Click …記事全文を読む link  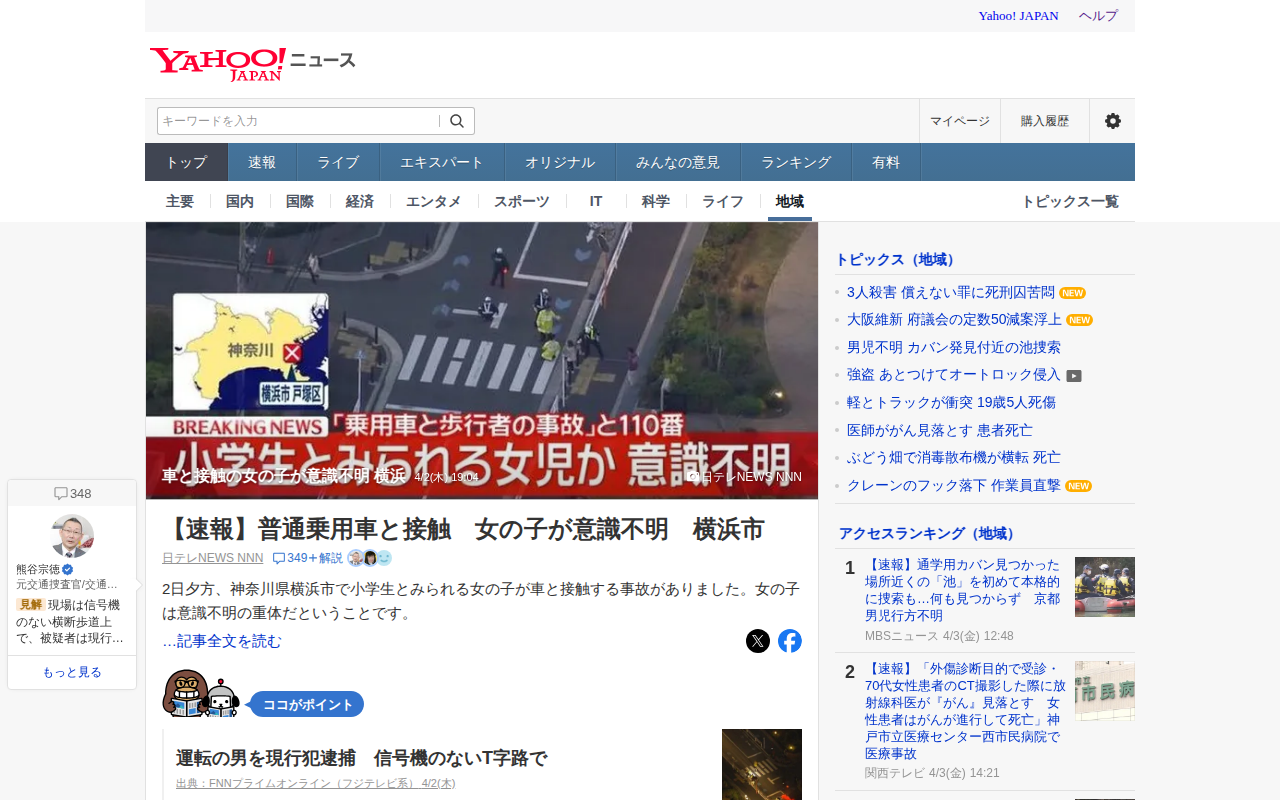click(222, 641)
